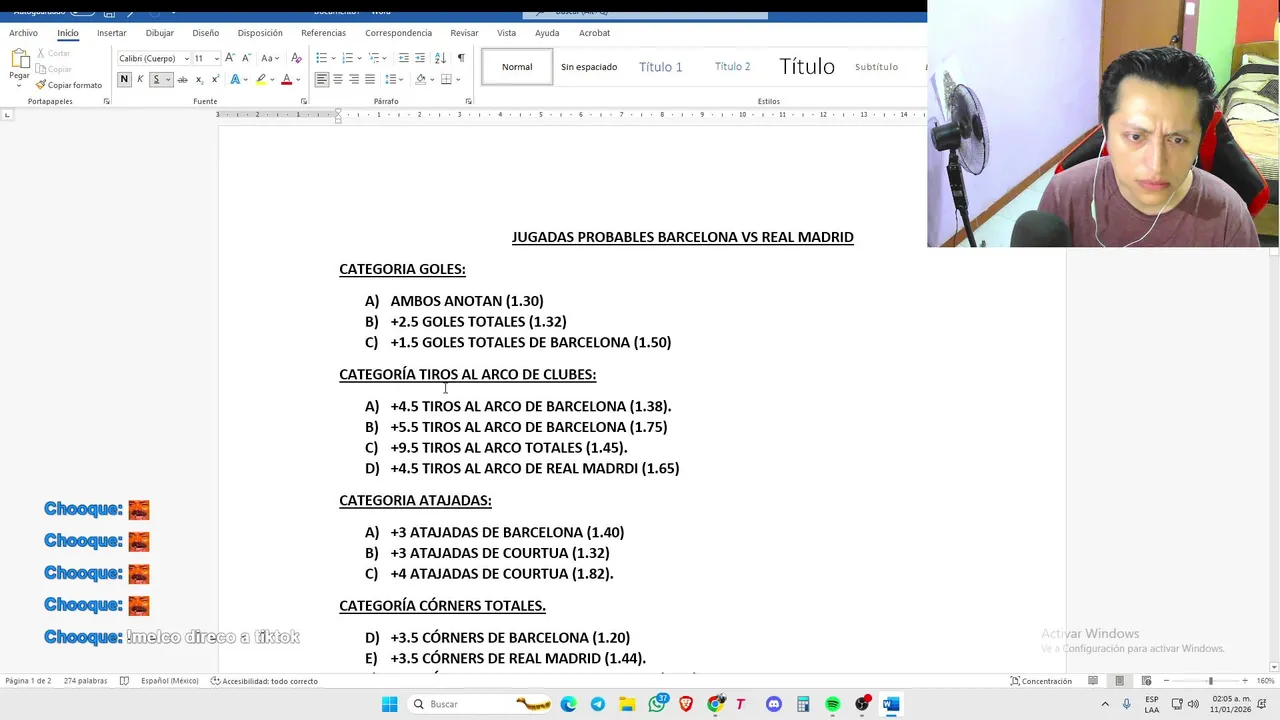Expand numbering library dropdown arrow
This screenshot has height=720, width=1280.
click(x=358, y=58)
